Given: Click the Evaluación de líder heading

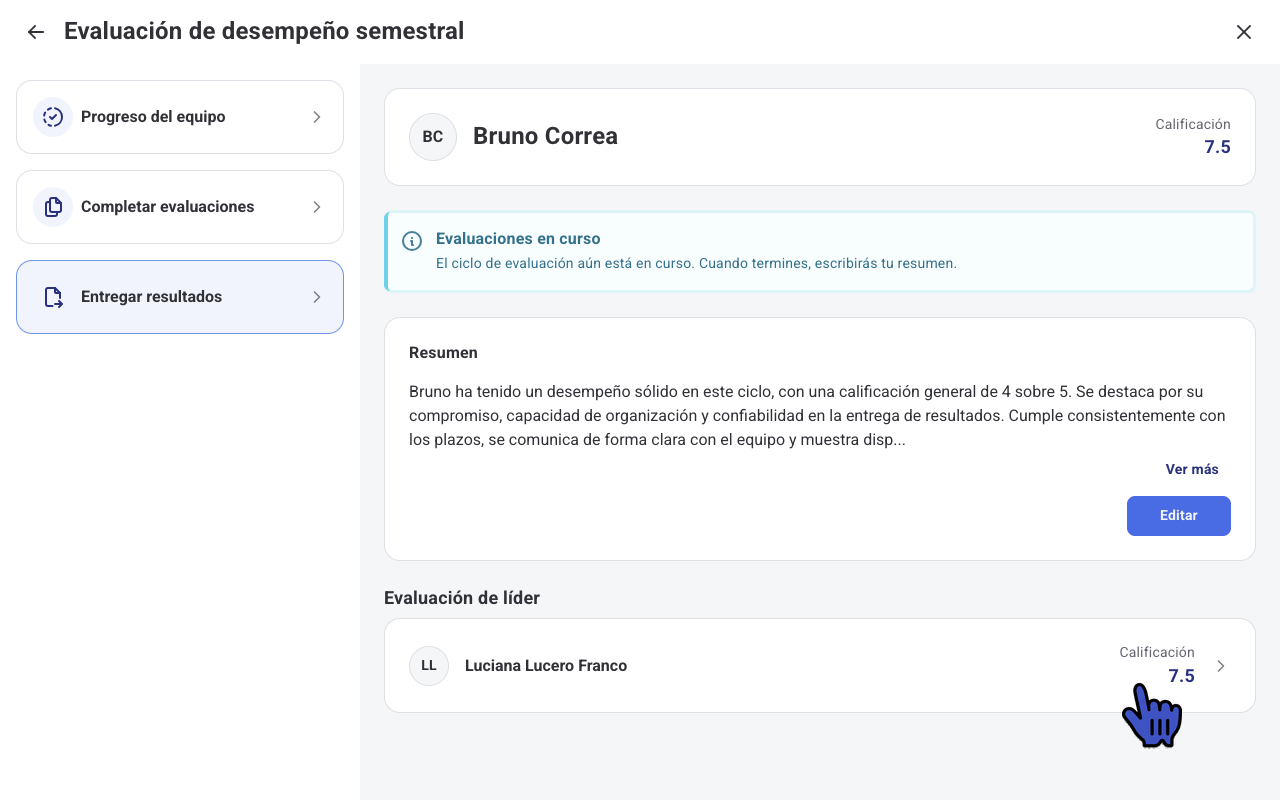Looking at the screenshot, I should [x=462, y=598].
